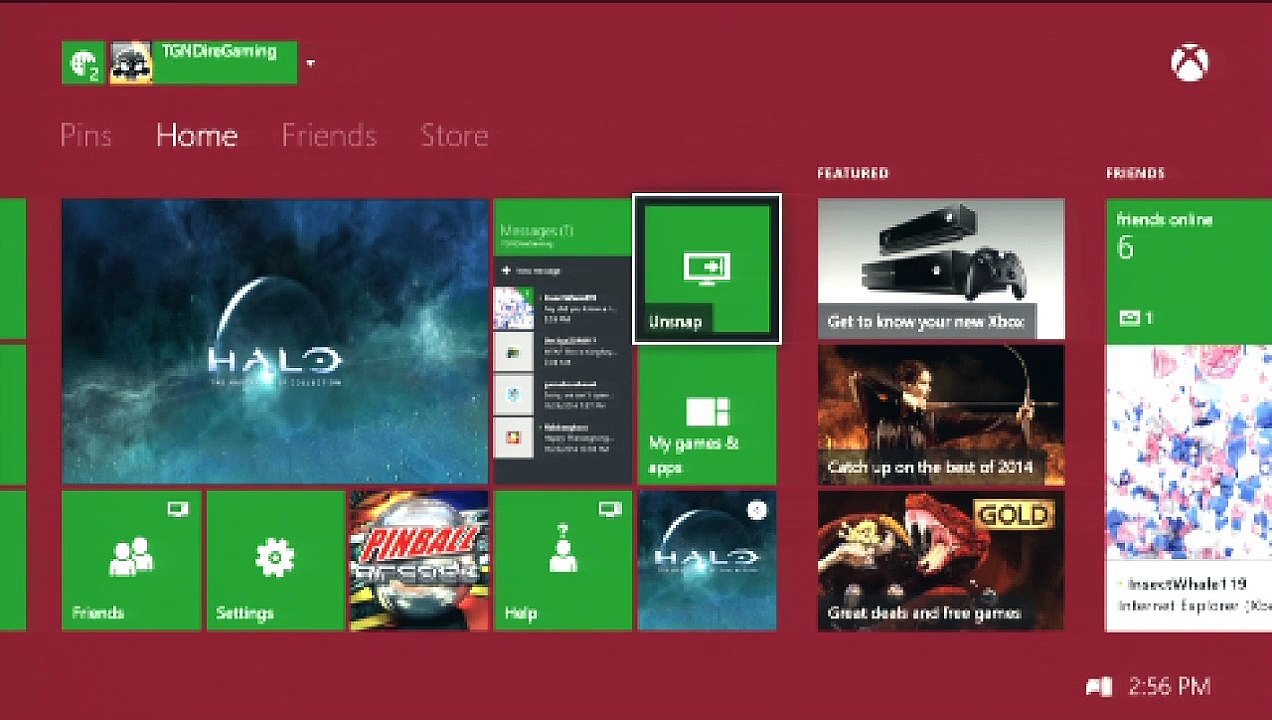The height and width of the screenshot is (720, 1272).
Task: Click the Unsnap screen arrow icon
Action: (x=707, y=268)
